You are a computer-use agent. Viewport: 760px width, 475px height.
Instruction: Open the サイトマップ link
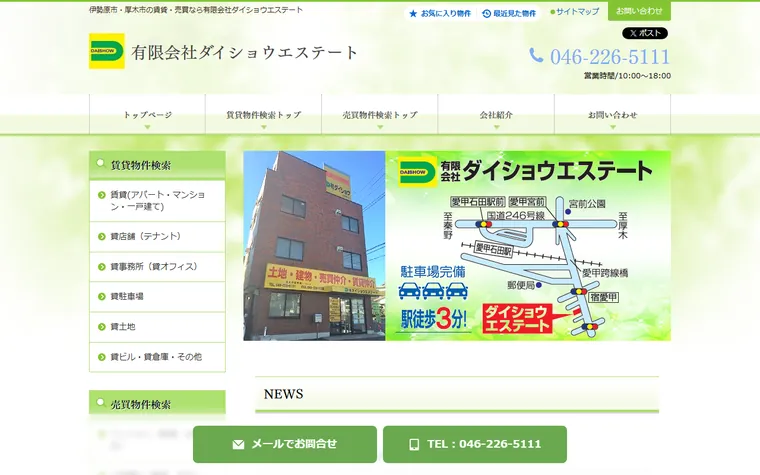(x=577, y=12)
